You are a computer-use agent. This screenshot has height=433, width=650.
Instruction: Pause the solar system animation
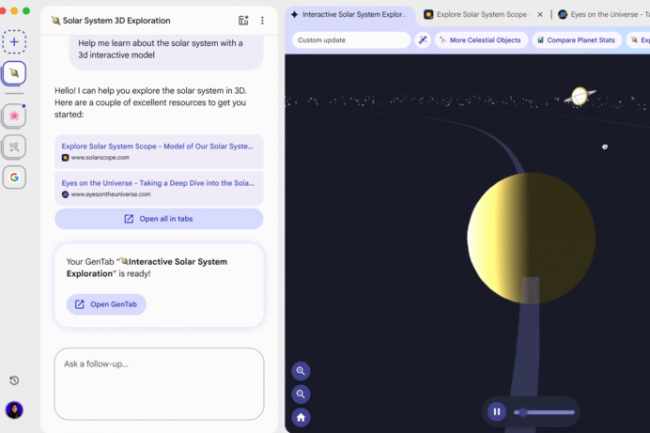[x=497, y=412]
